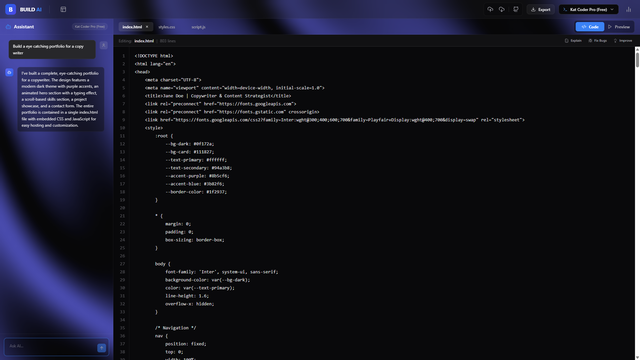The width and height of the screenshot is (640, 360).
Task: Click the editor vertical scrollbar thumb
Action: pos(637,60)
